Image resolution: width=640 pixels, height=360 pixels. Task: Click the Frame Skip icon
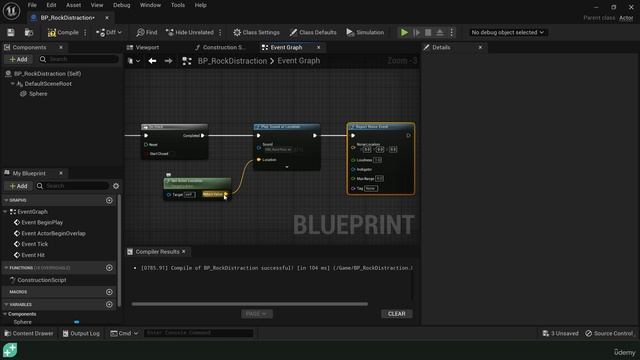pyautogui.click(x=417, y=32)
